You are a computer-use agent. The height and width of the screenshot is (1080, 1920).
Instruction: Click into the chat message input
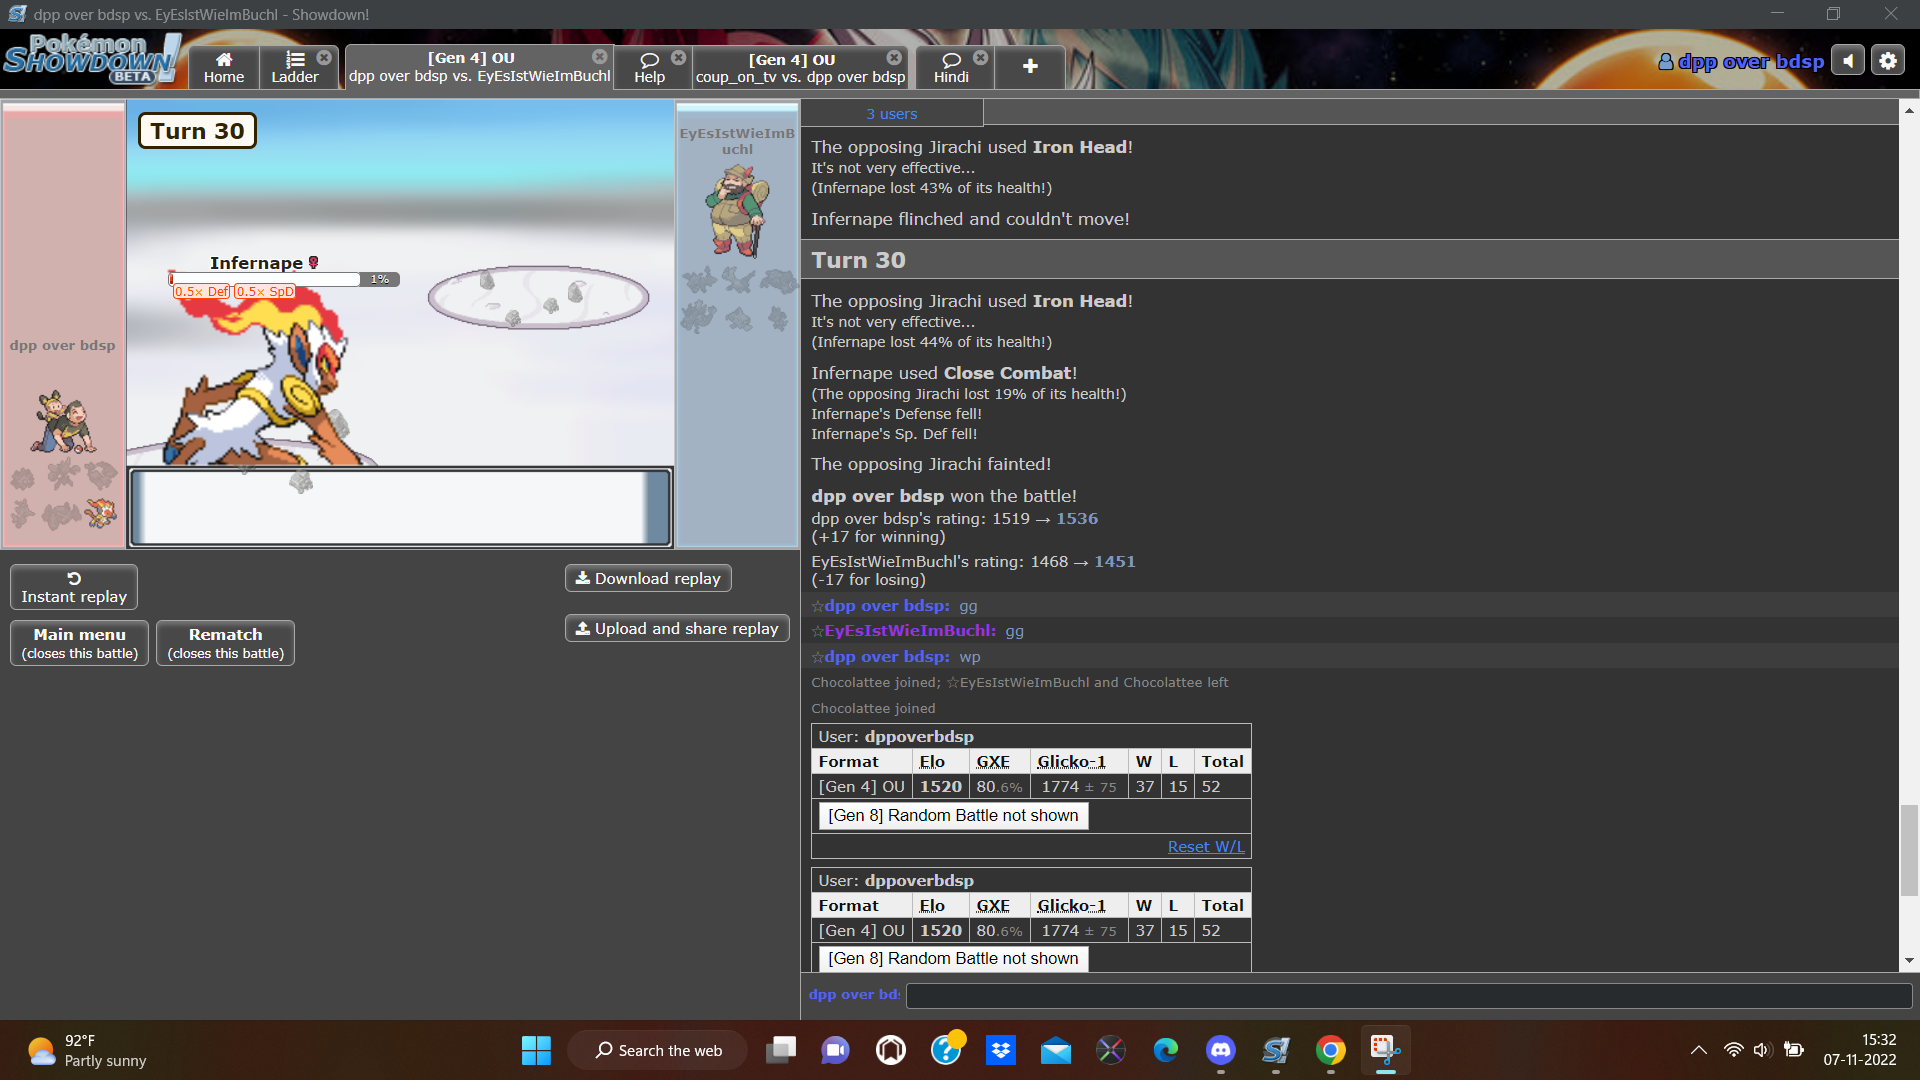coord(1408,995)
